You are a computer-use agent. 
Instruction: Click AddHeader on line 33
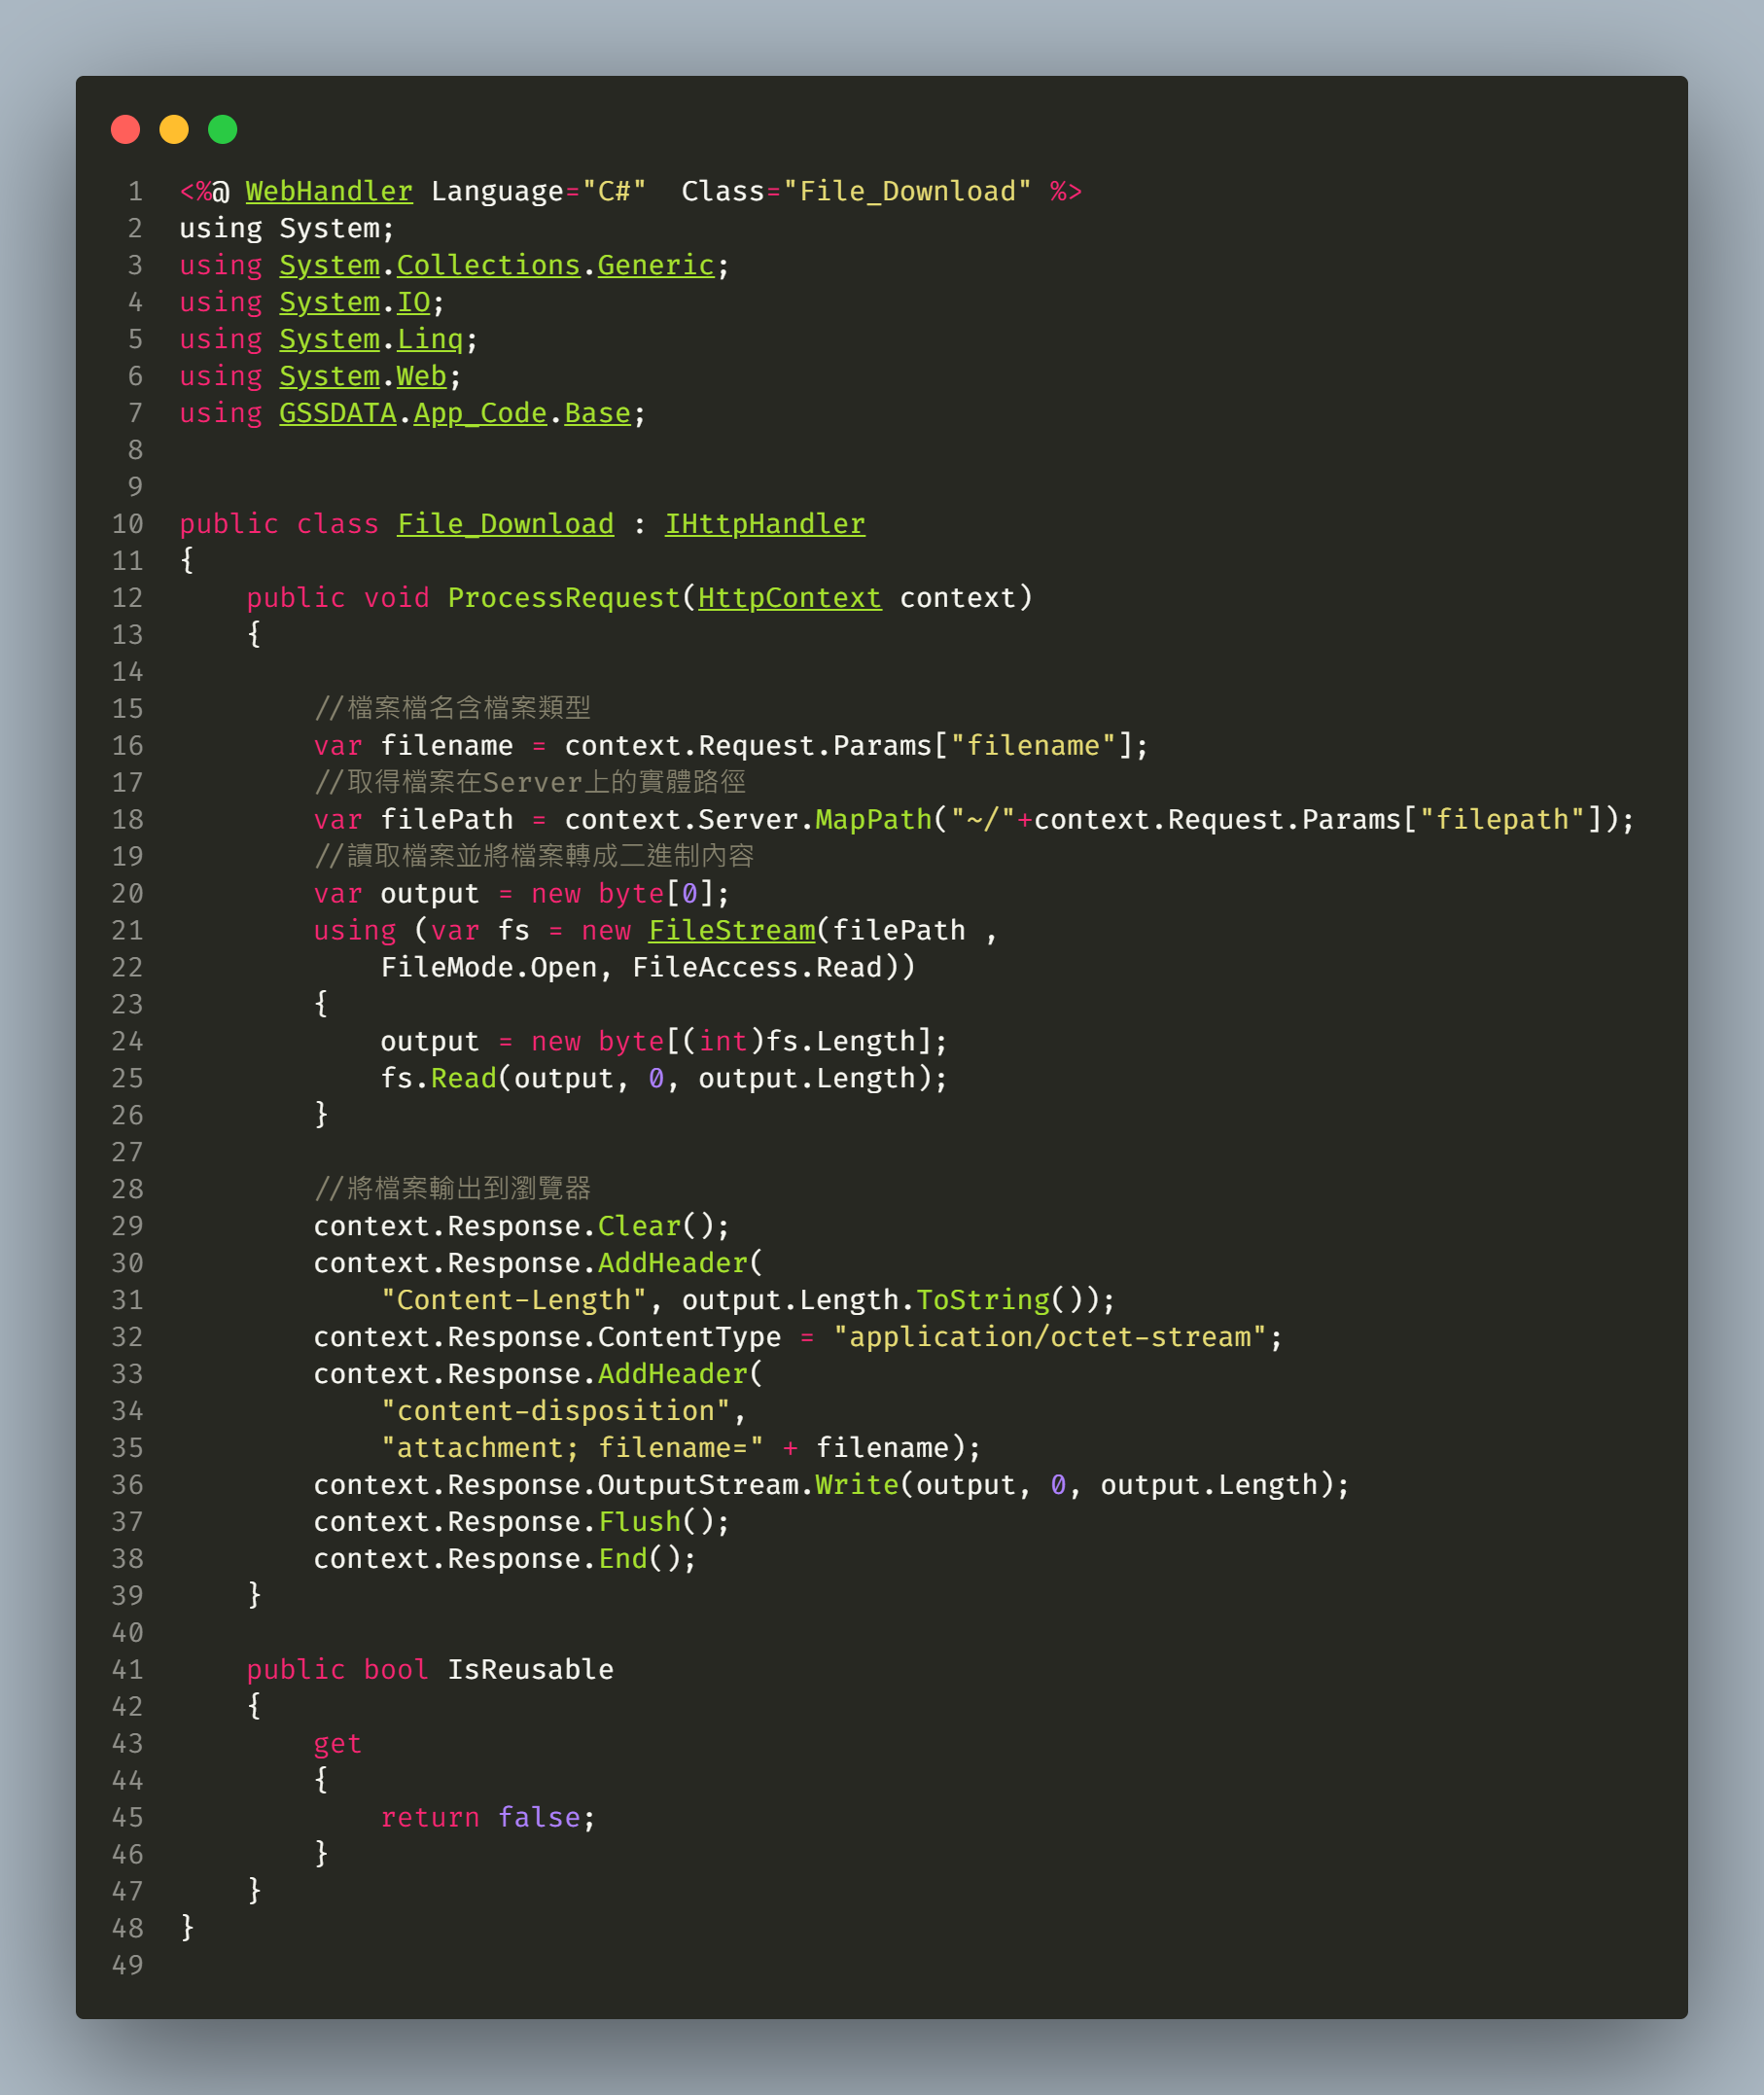673,1374
